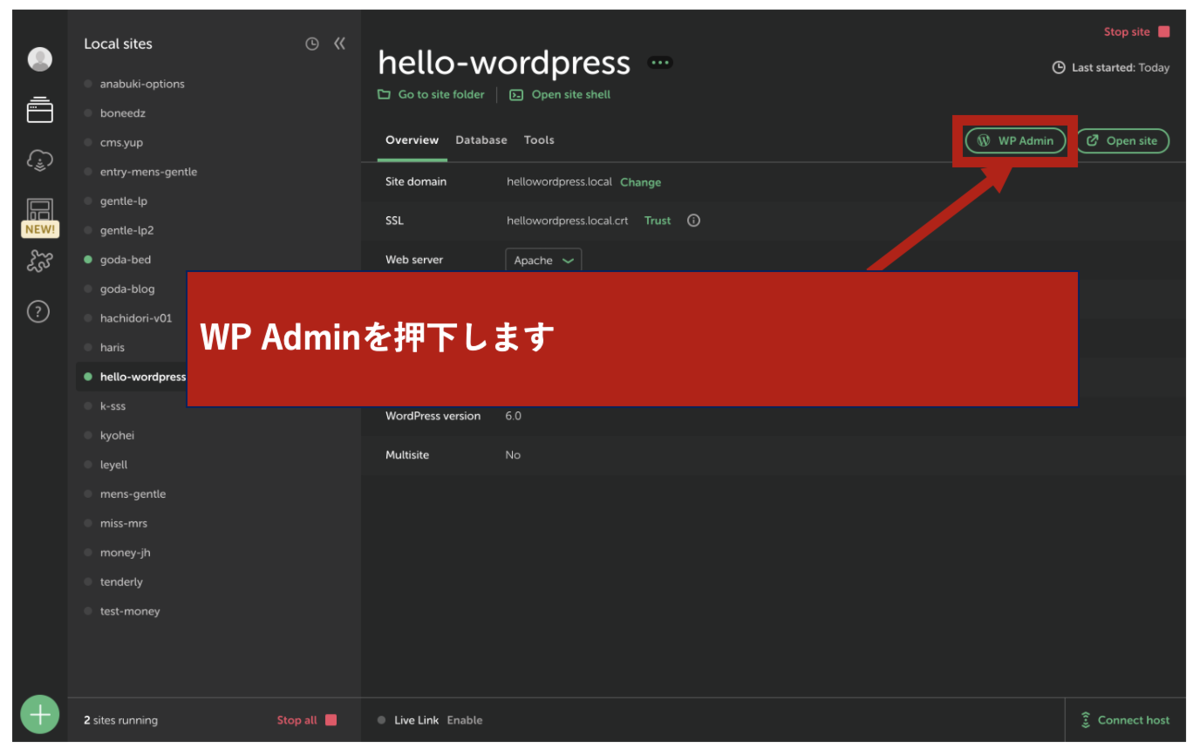This screenshot has height=755, width=1200.
Task: Select miss-mrs site
Action: click(124, 523)
